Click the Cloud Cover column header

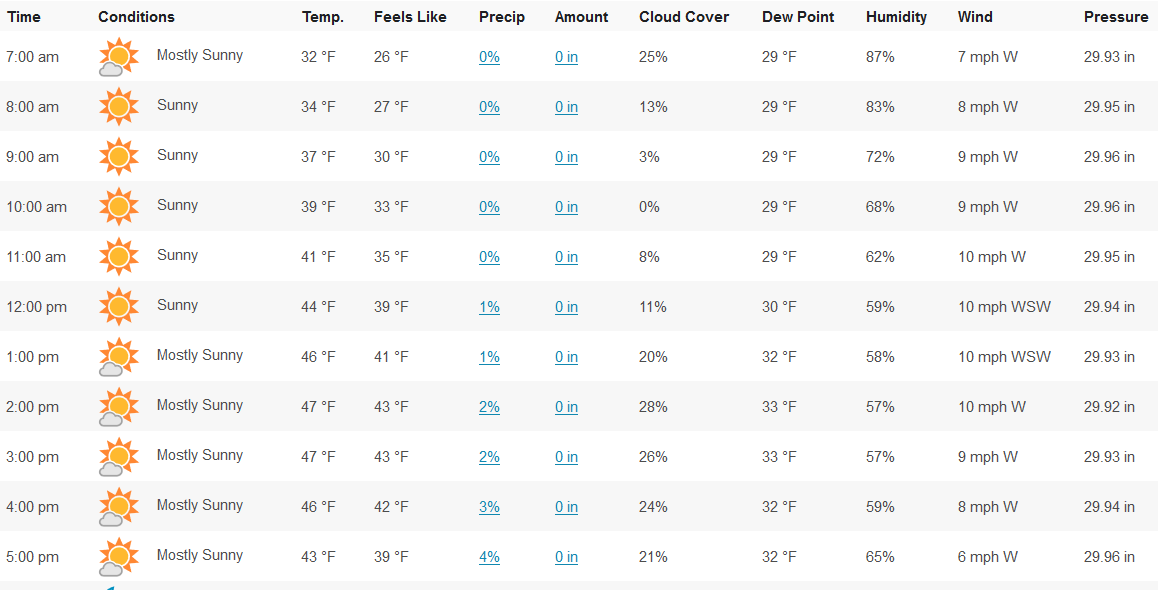point(684,17)
